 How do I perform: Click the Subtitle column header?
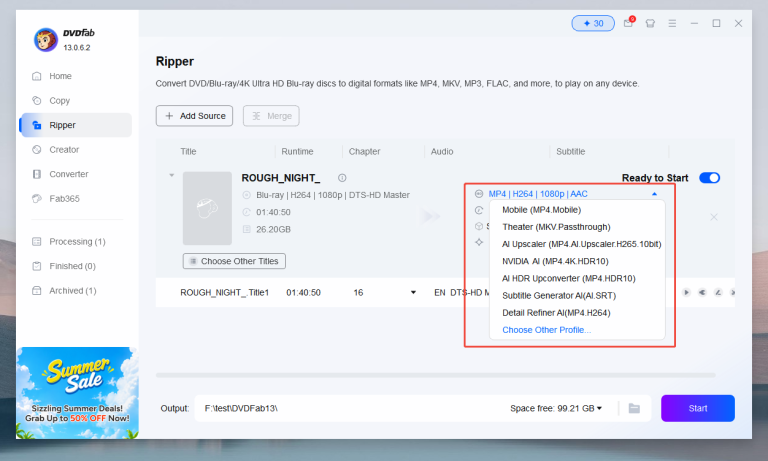(571, 151)
